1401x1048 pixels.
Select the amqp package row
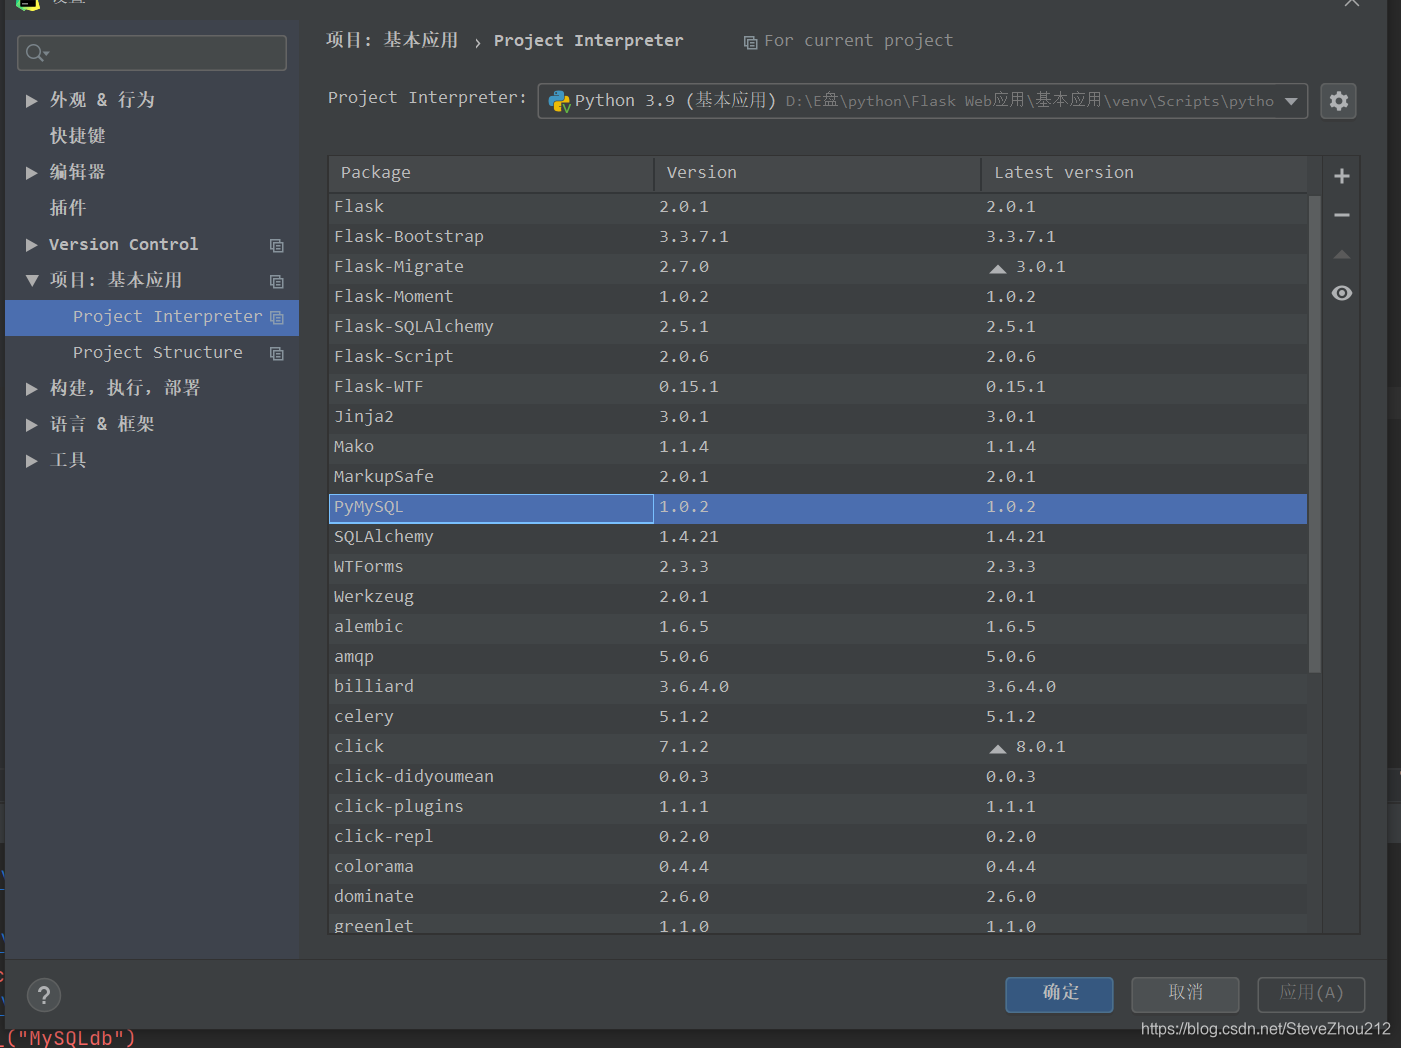click(x=818, y=657)
